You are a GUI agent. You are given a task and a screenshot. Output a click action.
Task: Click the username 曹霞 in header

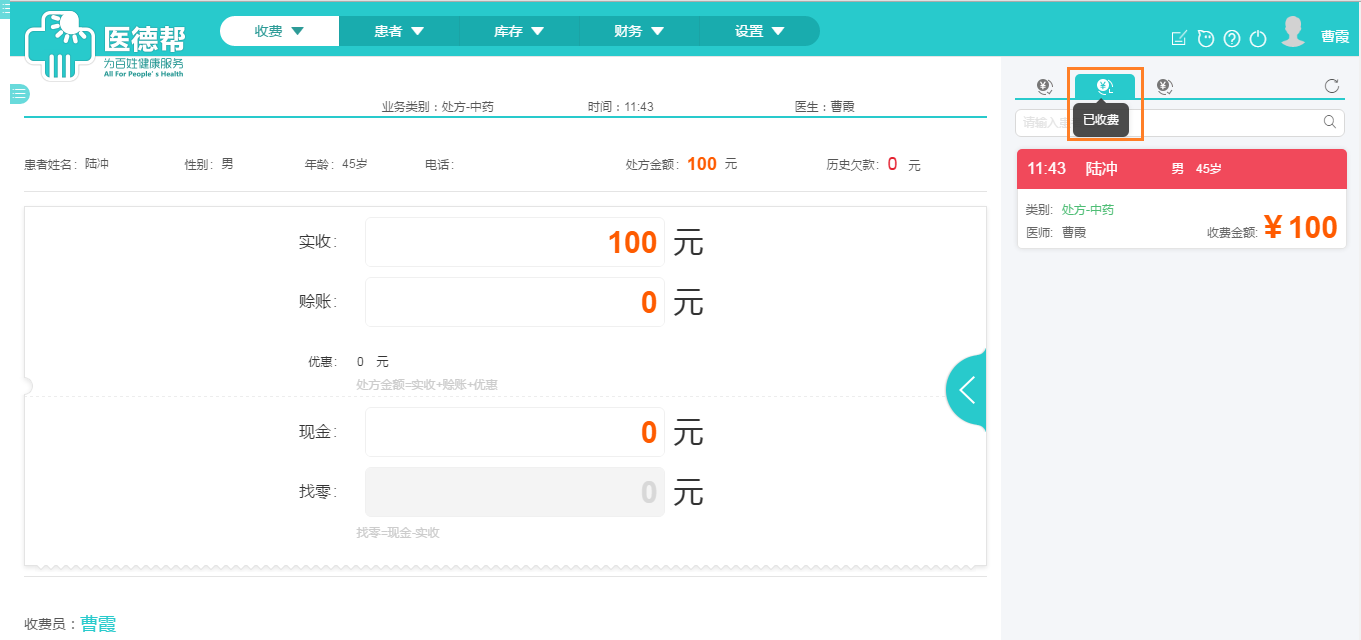(x=1335, y=36)
